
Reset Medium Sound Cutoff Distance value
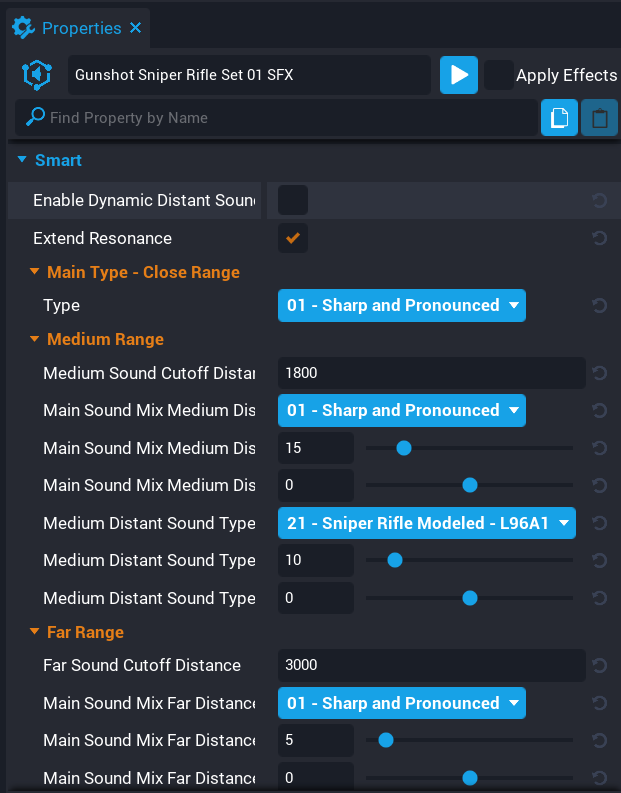coord(599,373)
